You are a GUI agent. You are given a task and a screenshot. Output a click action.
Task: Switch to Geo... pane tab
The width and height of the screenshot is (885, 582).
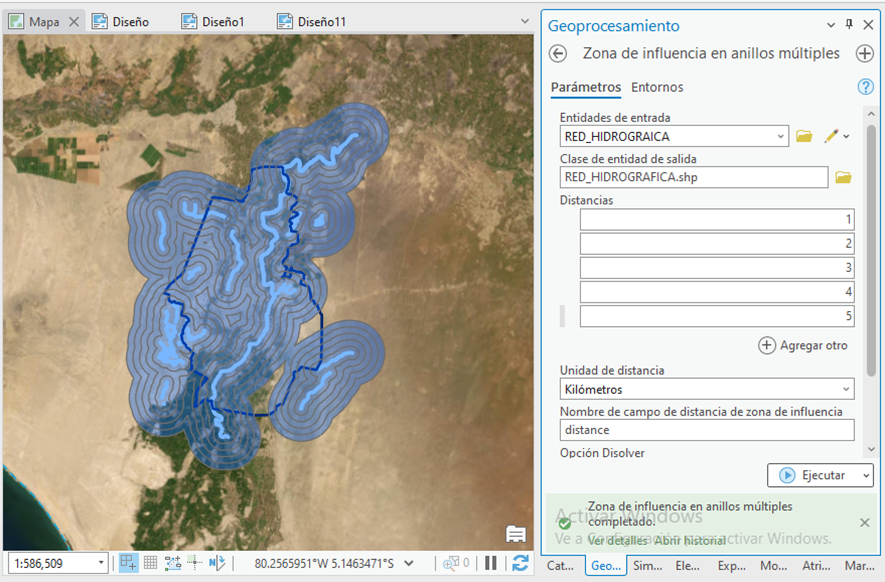[x=606, y=566]
